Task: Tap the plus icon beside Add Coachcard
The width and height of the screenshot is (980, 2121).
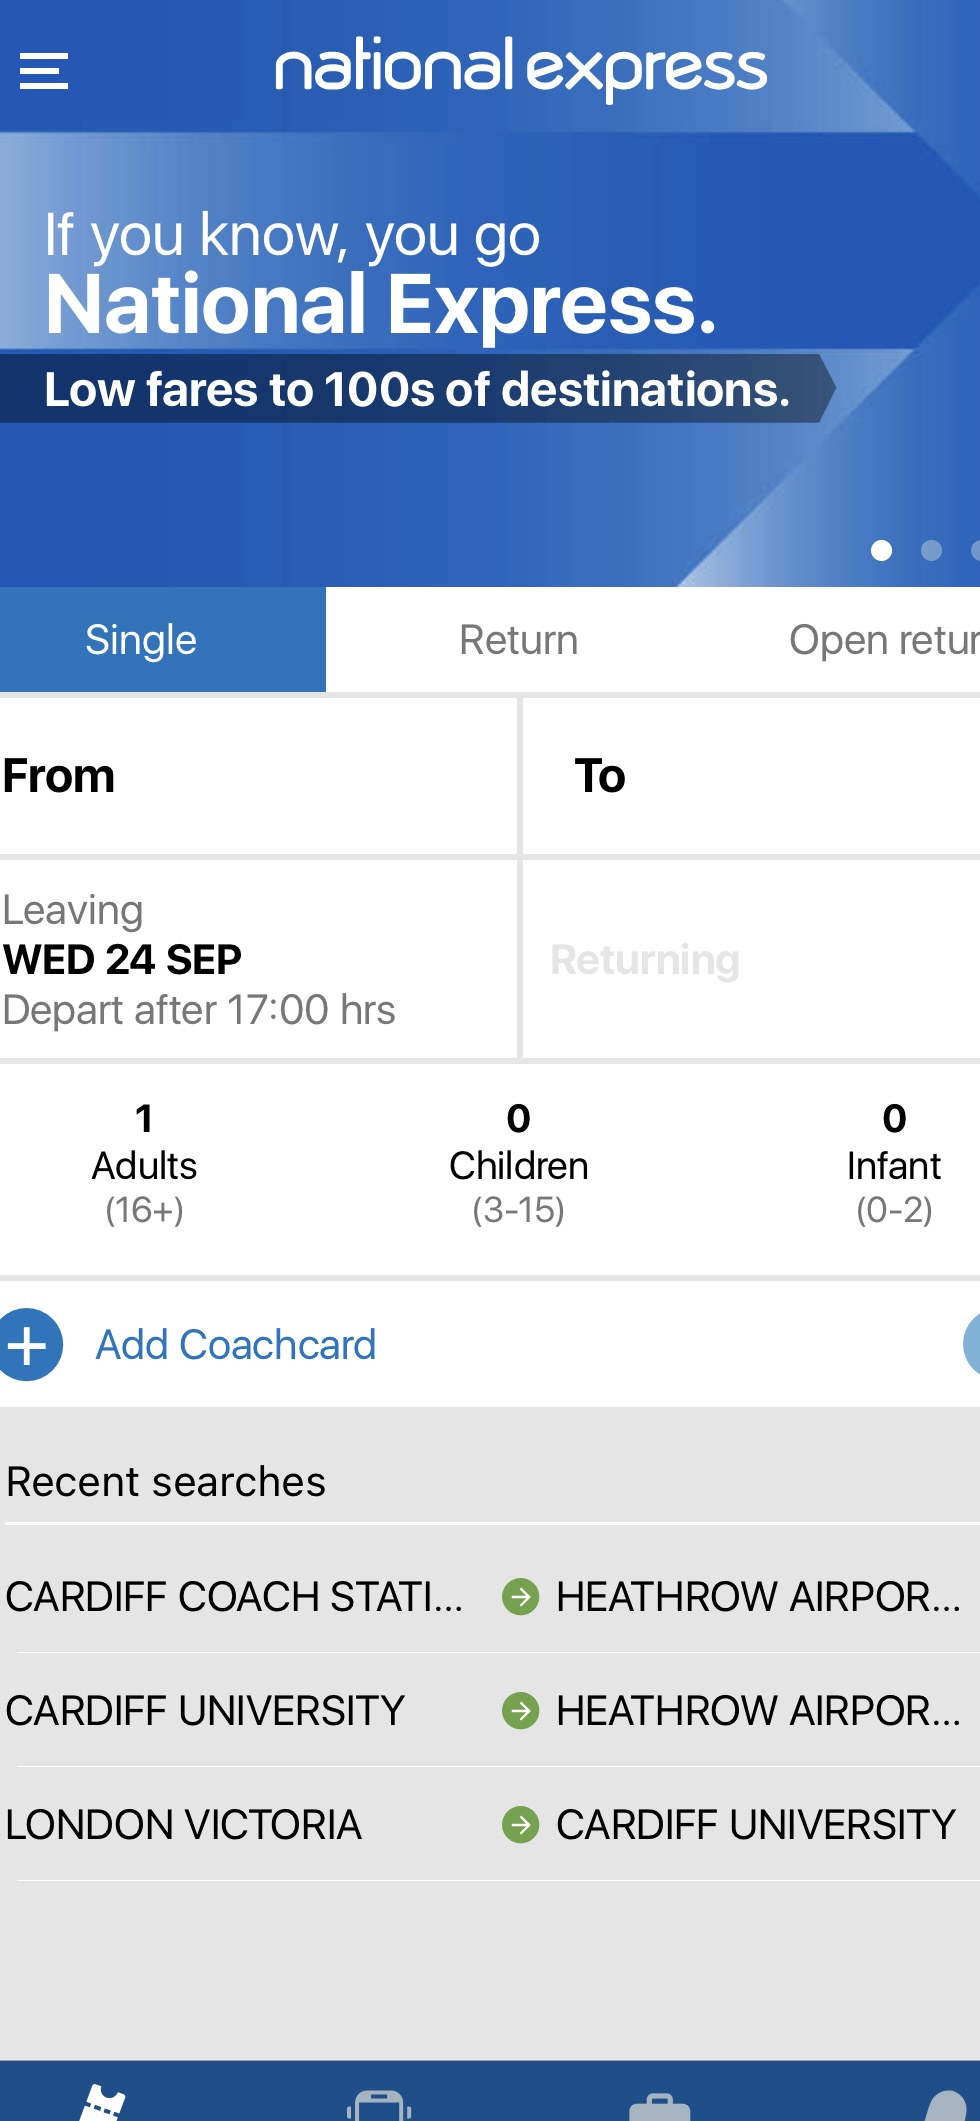Action: coord(29,1345)
